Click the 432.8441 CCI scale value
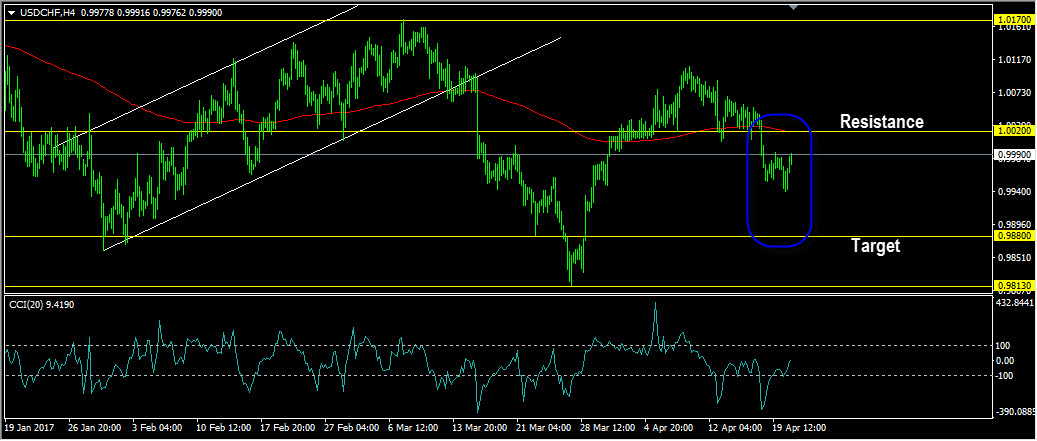The height and width of the screenshot is (441, 1037). pyautogui.click(x=1016, y=302)
